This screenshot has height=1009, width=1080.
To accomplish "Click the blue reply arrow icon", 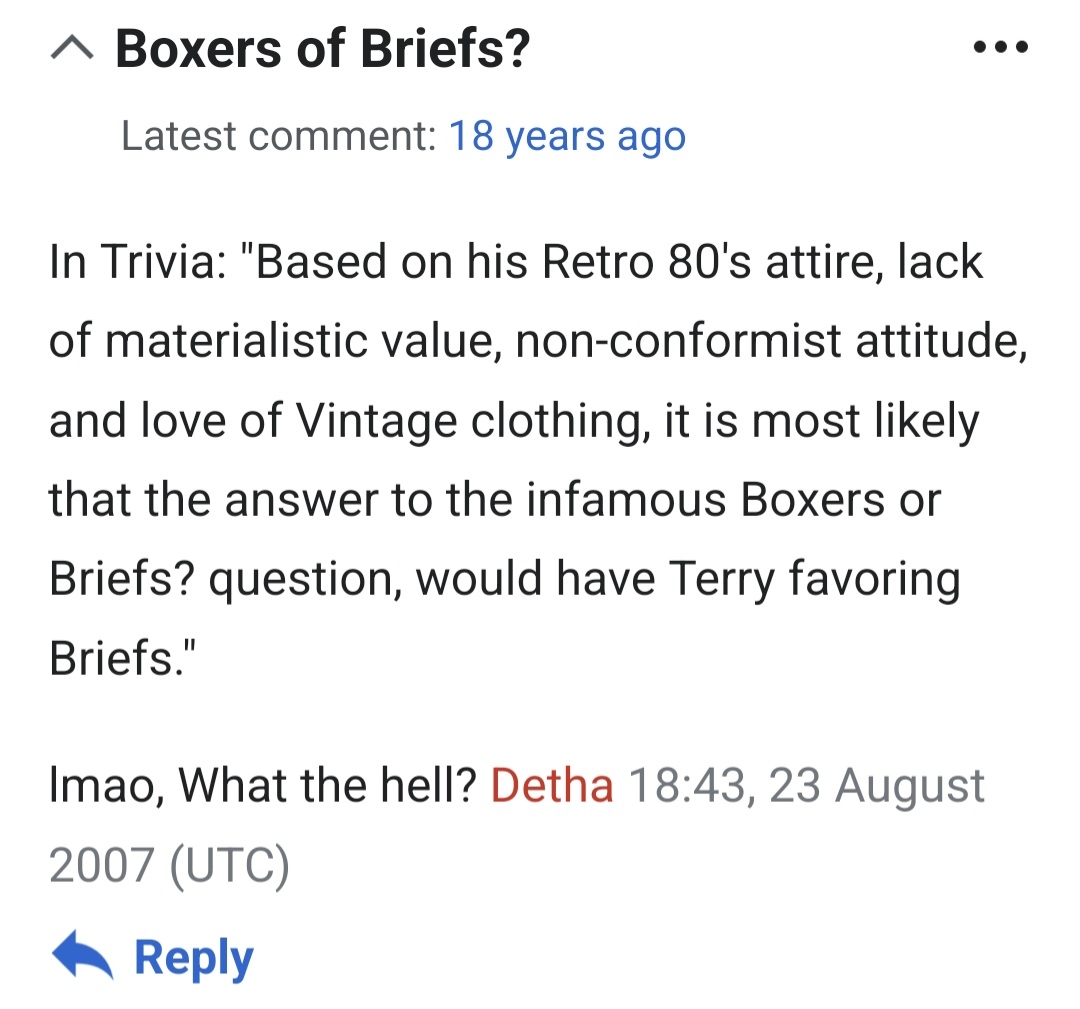I will coord(82,957).
